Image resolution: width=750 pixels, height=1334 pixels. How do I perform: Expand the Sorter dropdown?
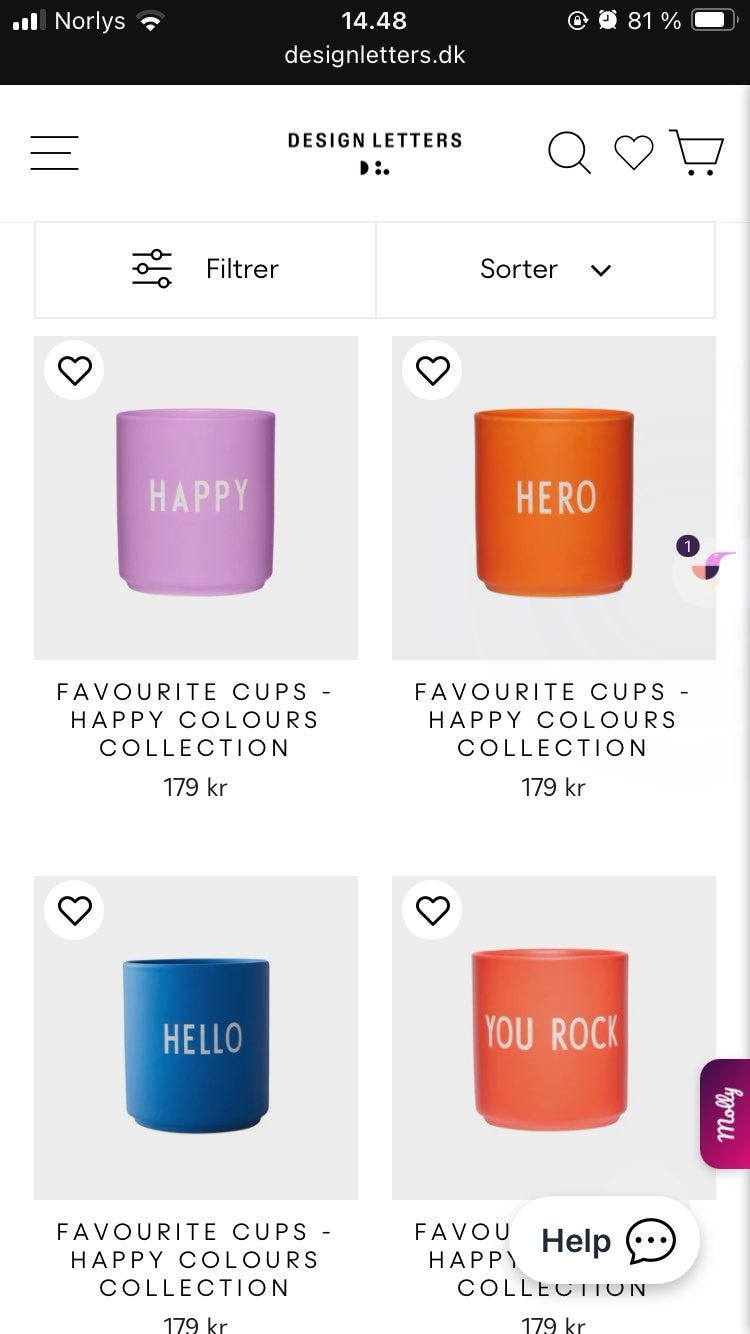(545, 269)
